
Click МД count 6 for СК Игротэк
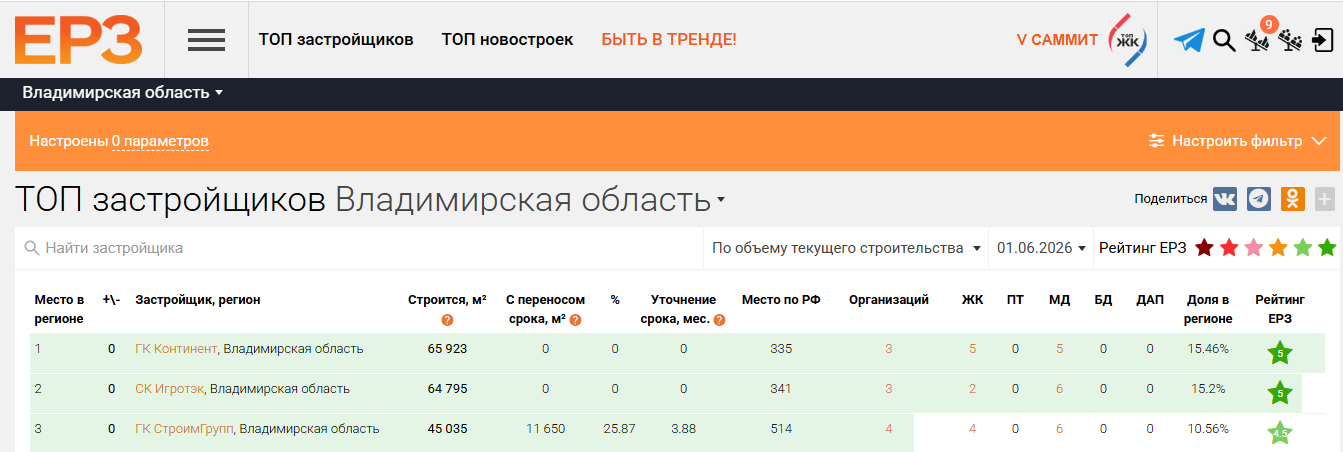[x=1060, y=389]
